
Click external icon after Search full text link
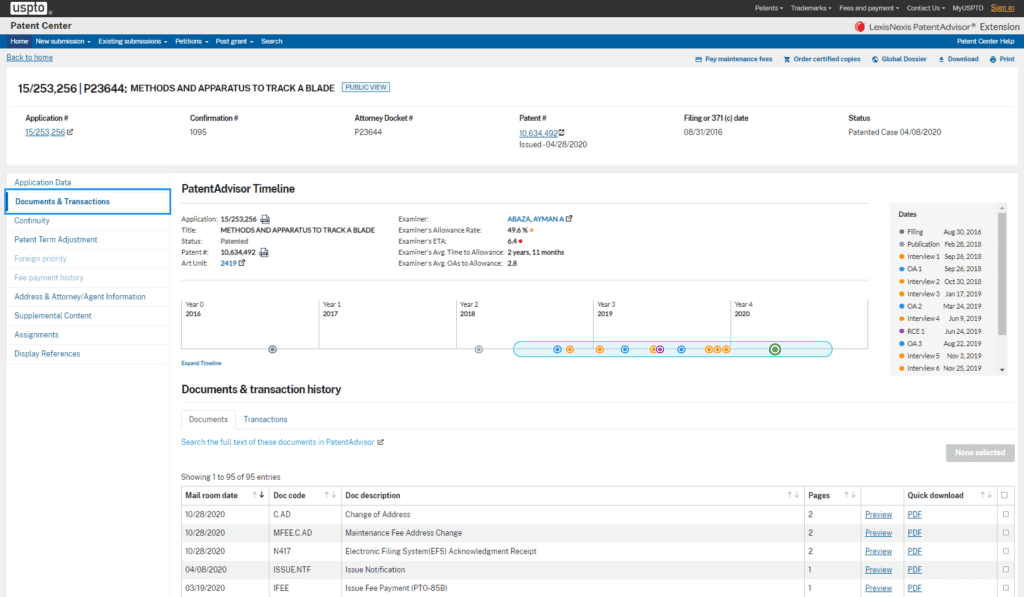[x=380, y=442]
